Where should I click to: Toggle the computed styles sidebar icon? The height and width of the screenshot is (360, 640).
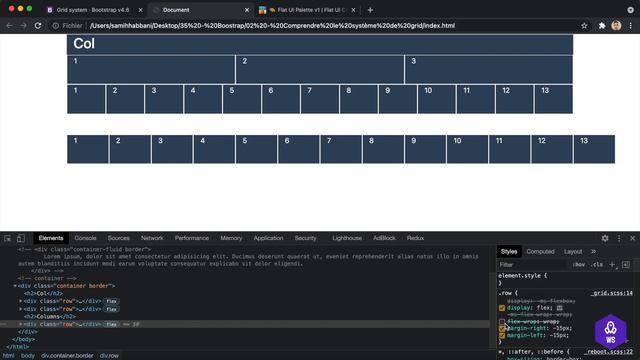click(626, 264)
